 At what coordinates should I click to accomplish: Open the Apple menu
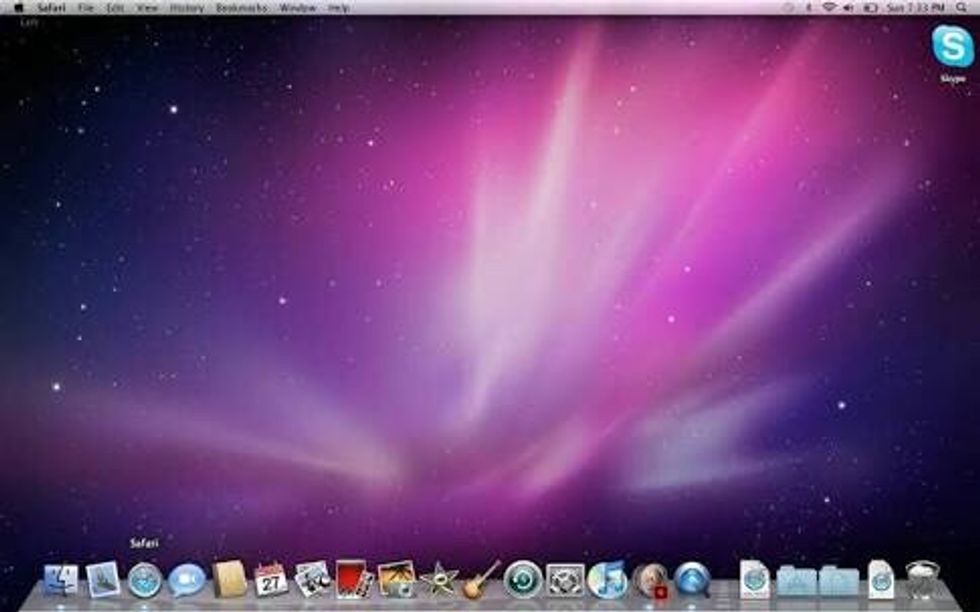tap(18, 7)
